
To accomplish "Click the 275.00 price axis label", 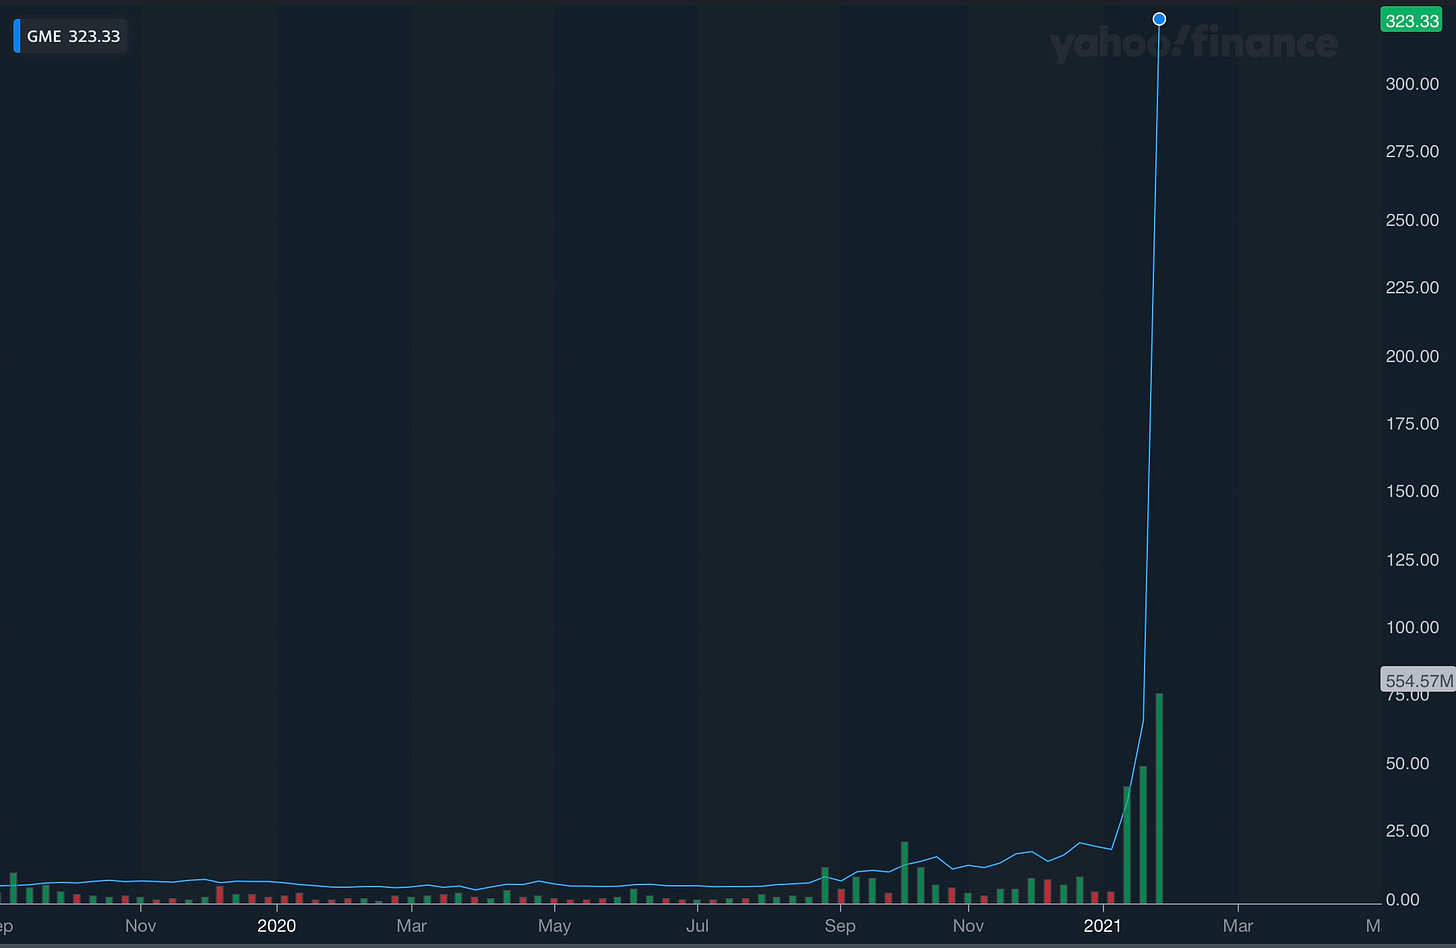I will [x=1412, y=152].
